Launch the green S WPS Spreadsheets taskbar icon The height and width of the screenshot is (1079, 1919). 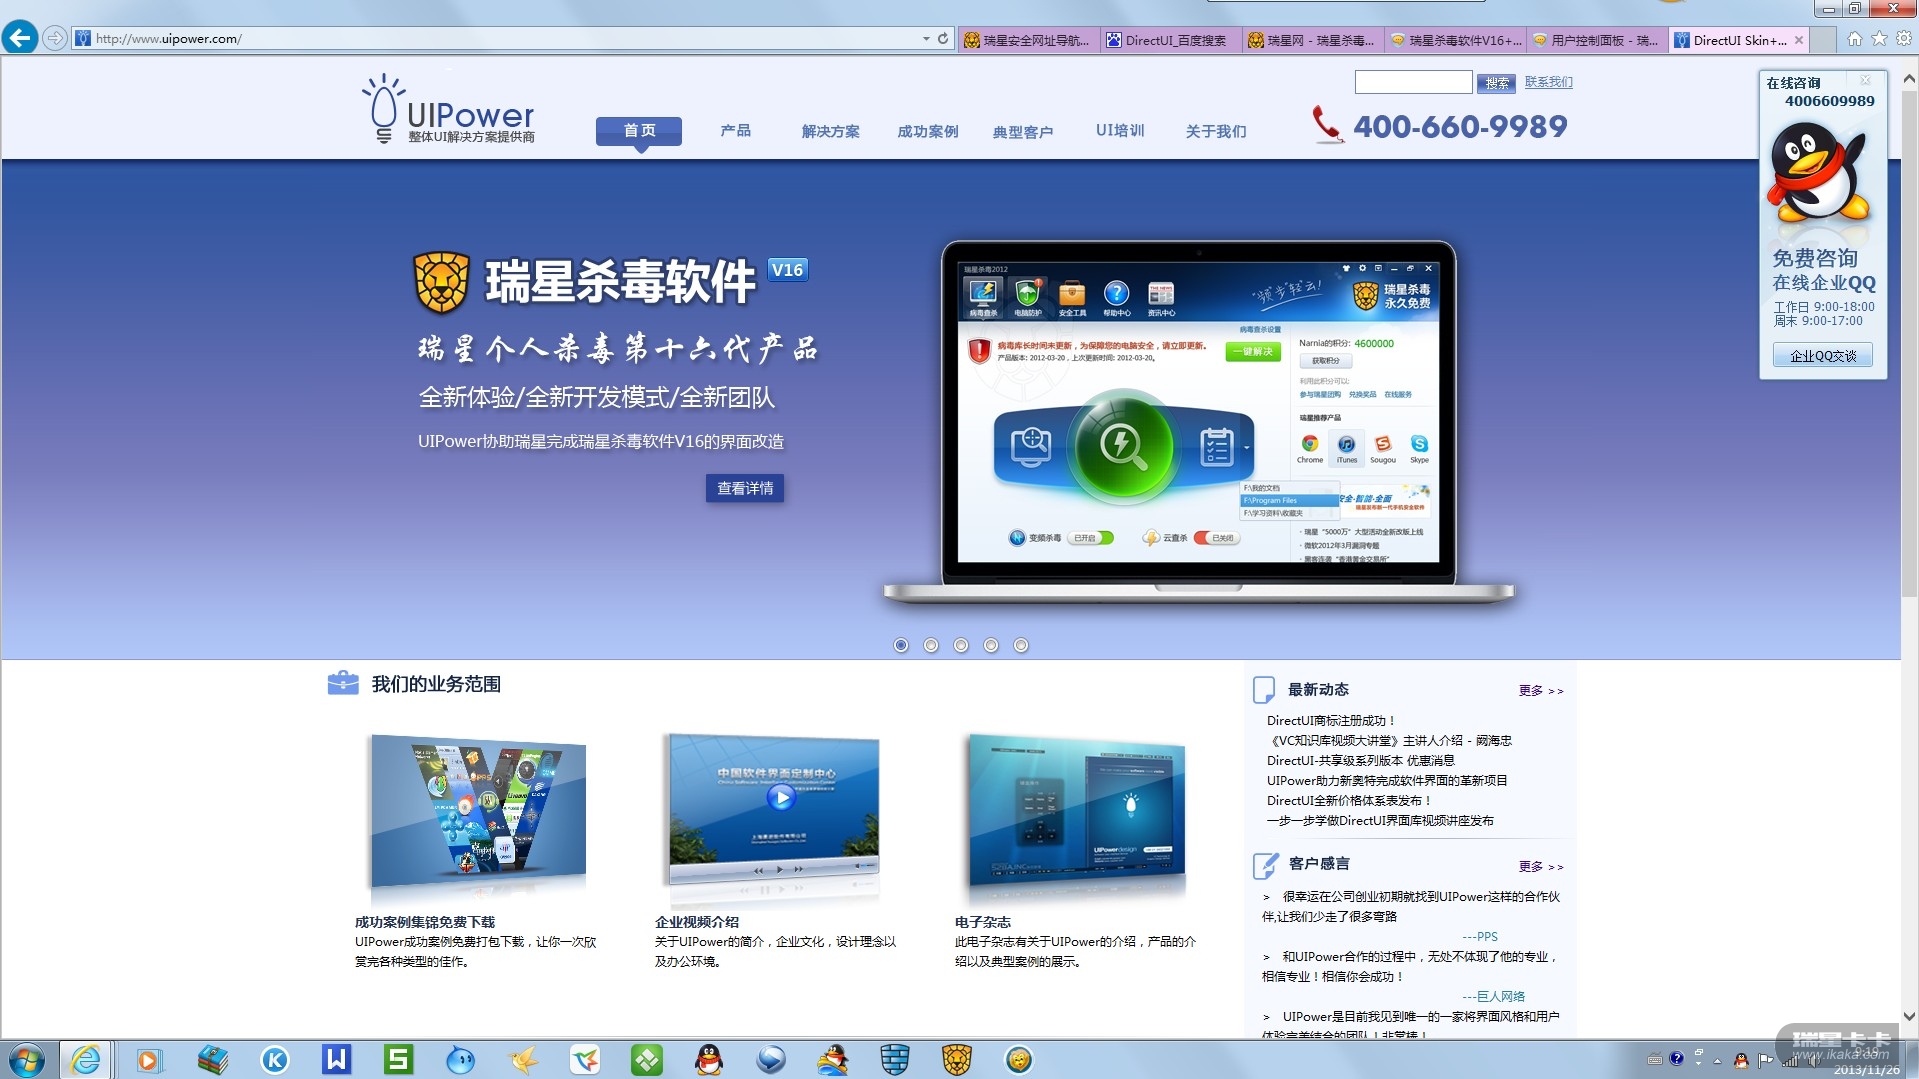(398, 1060)
